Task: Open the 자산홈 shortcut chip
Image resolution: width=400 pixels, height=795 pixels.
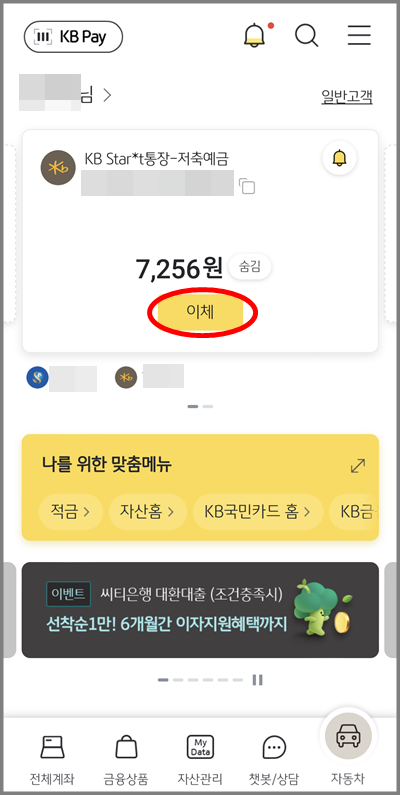Action: [148, 512]
